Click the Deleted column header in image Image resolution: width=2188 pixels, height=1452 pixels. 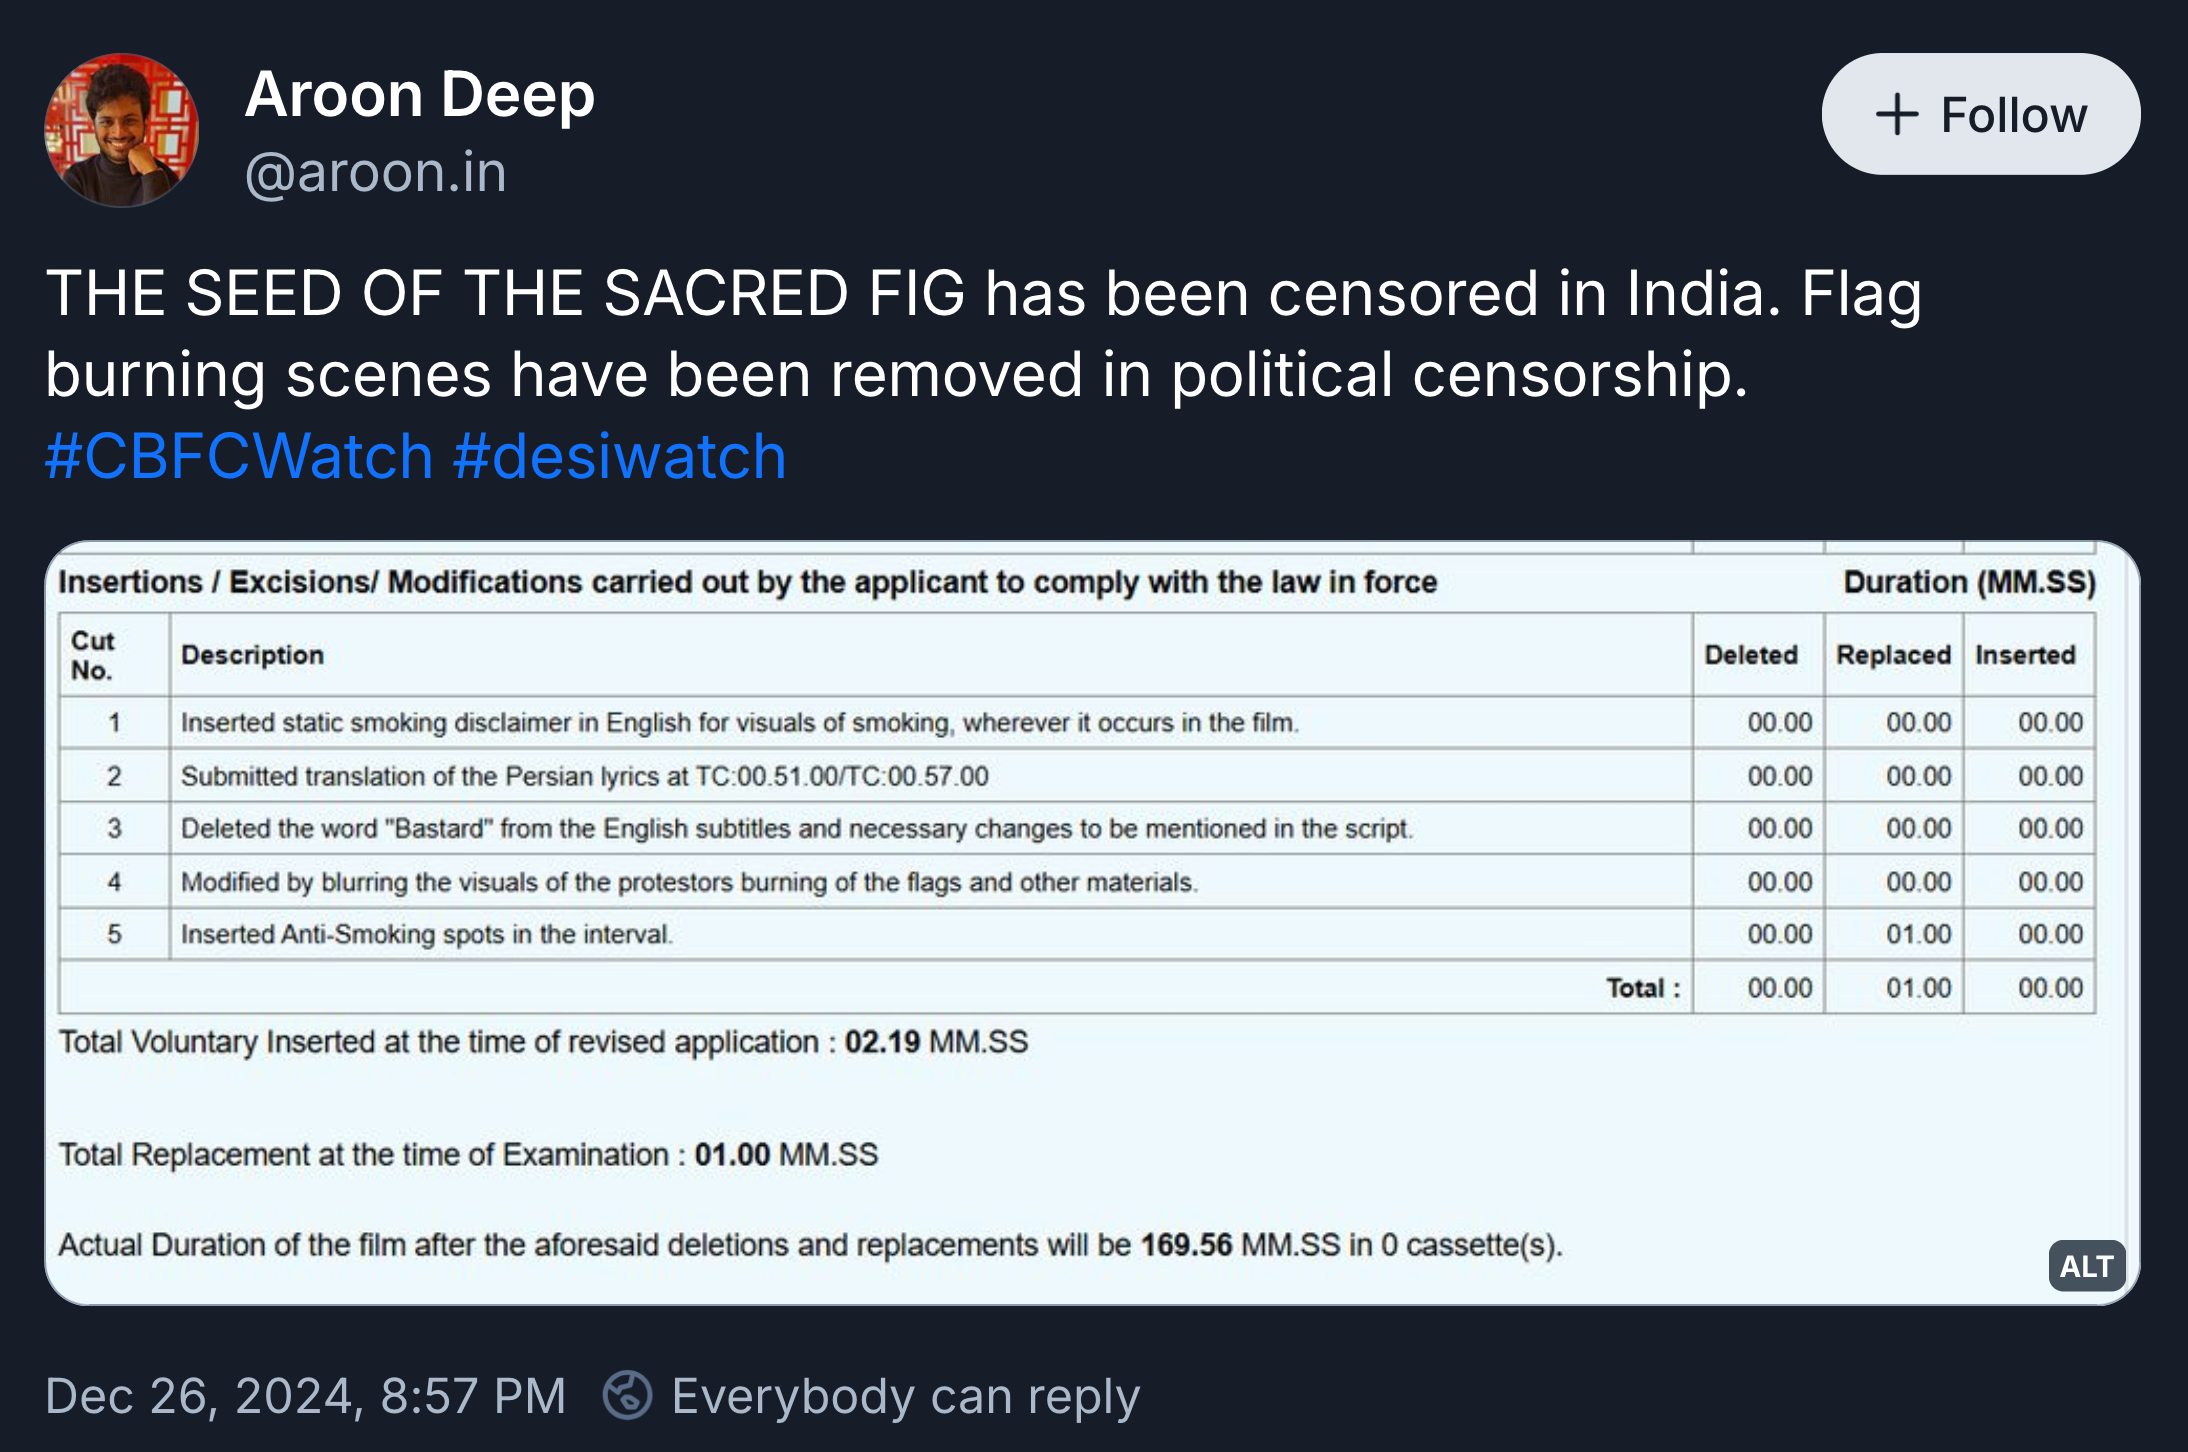click(x=1751, y=655)
